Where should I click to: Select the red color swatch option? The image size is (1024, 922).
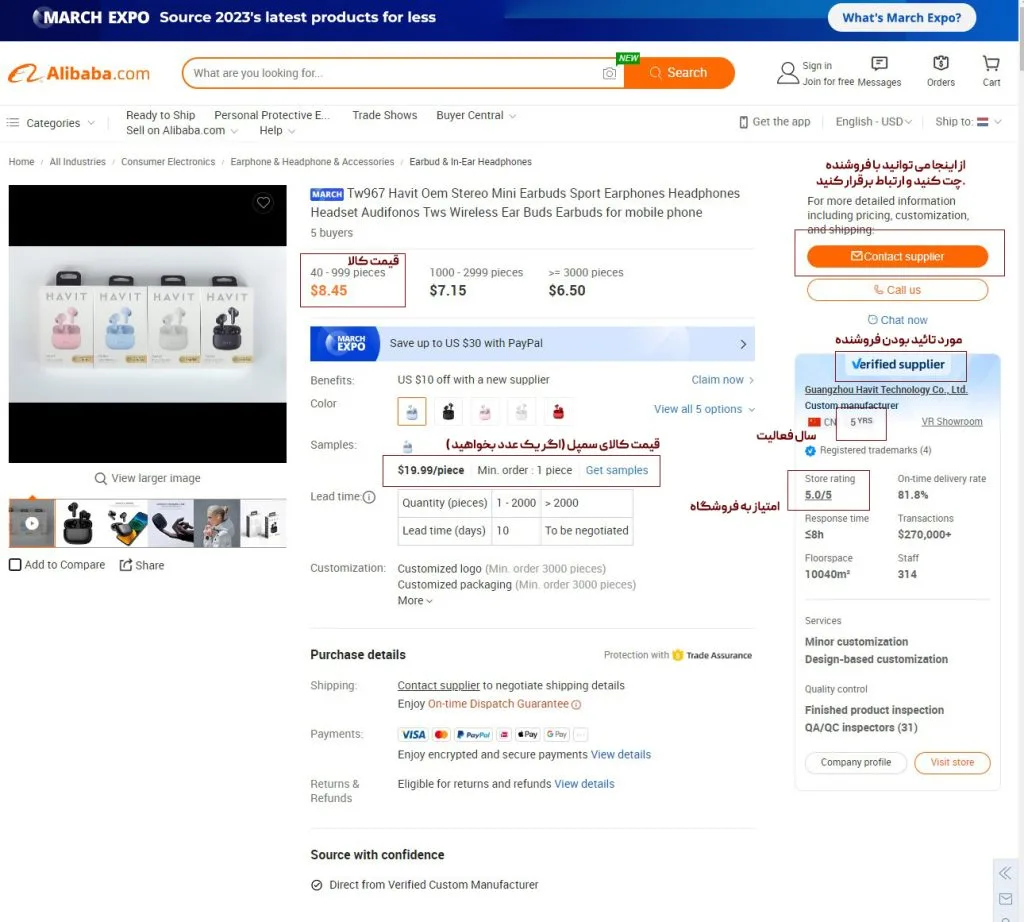(x=558, y=411)
